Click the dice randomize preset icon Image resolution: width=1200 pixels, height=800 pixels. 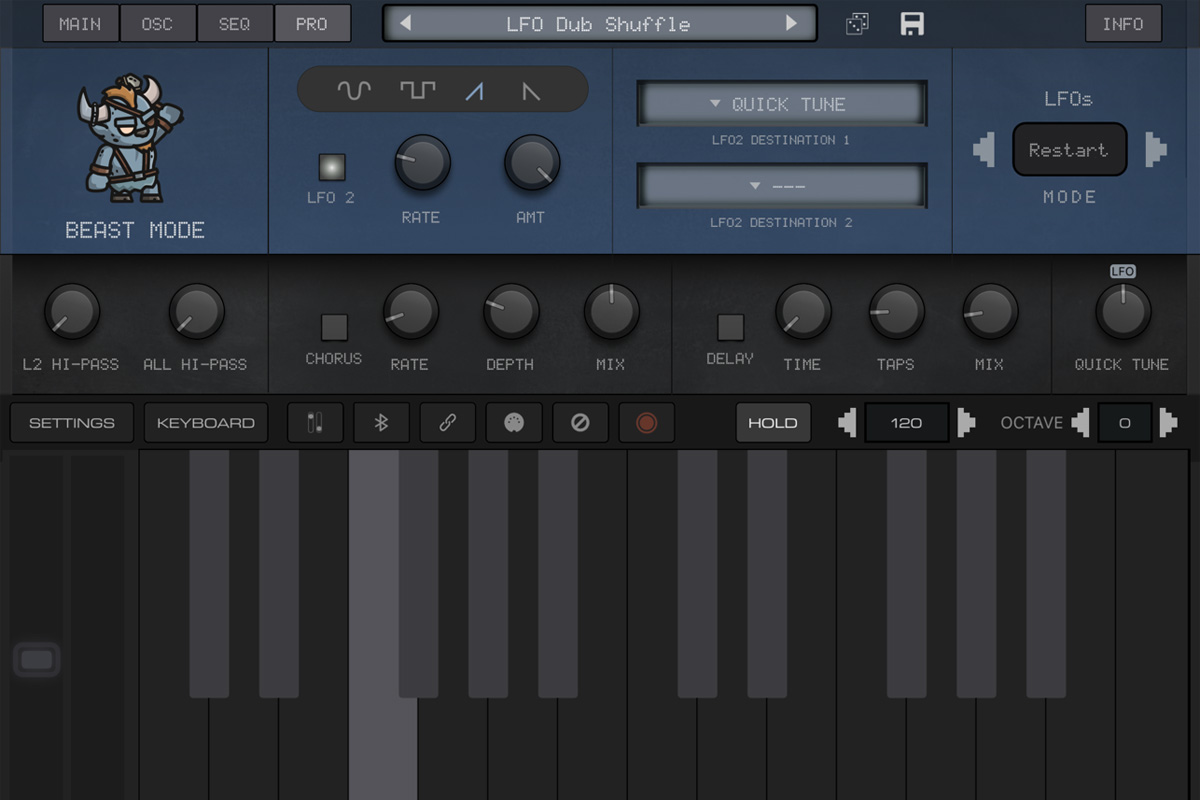point(857,24)
